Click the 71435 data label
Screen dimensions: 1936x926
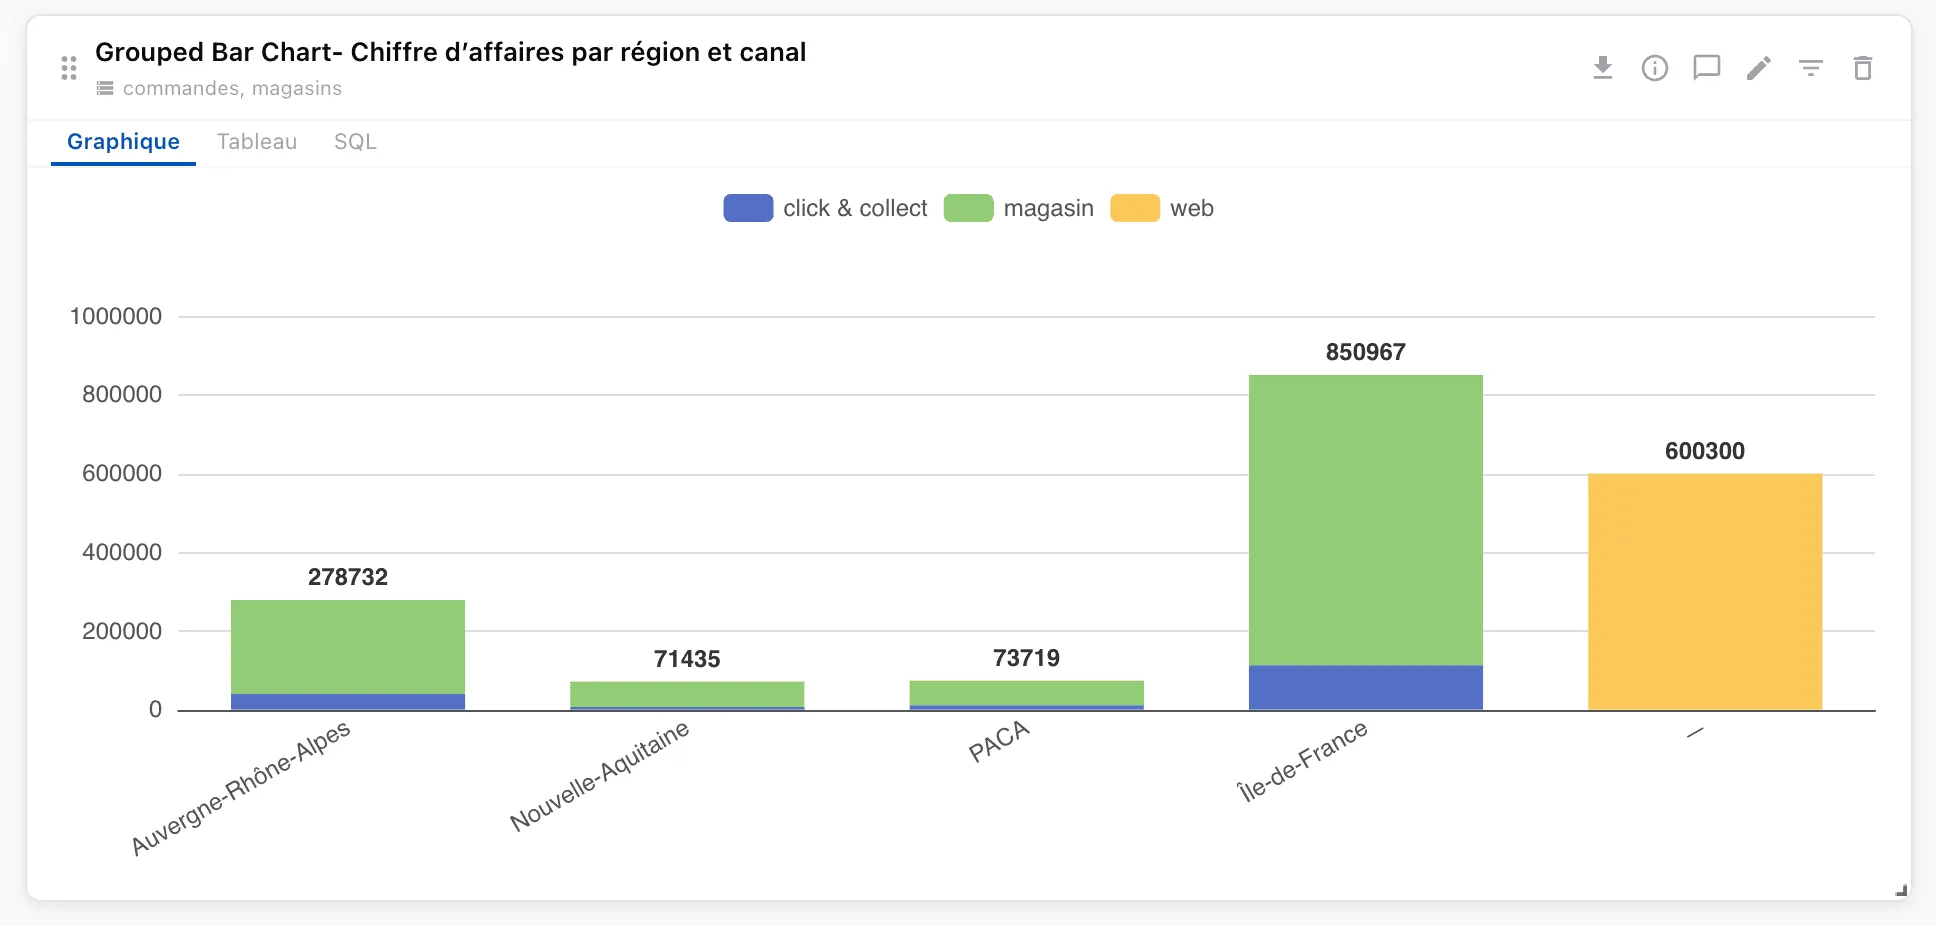pyautogui.click(x=687, y=659)
